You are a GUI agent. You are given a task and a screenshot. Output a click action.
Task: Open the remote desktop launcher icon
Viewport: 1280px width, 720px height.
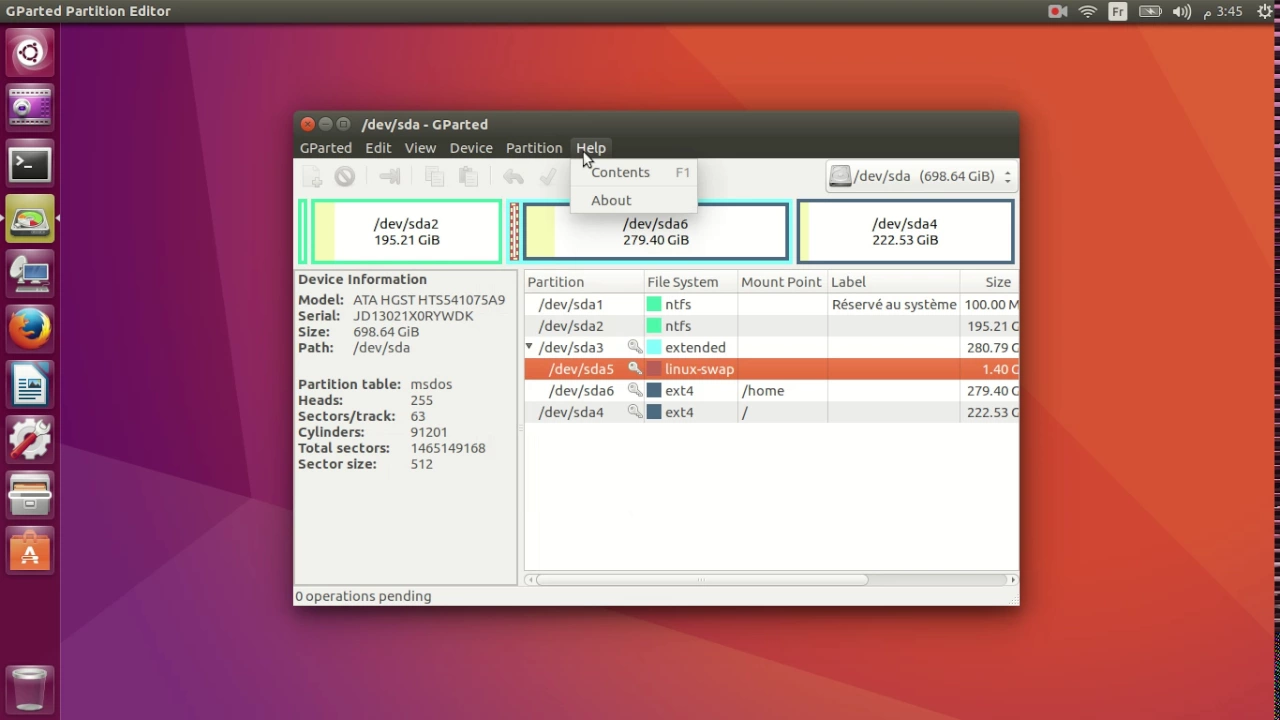(30, 273)
